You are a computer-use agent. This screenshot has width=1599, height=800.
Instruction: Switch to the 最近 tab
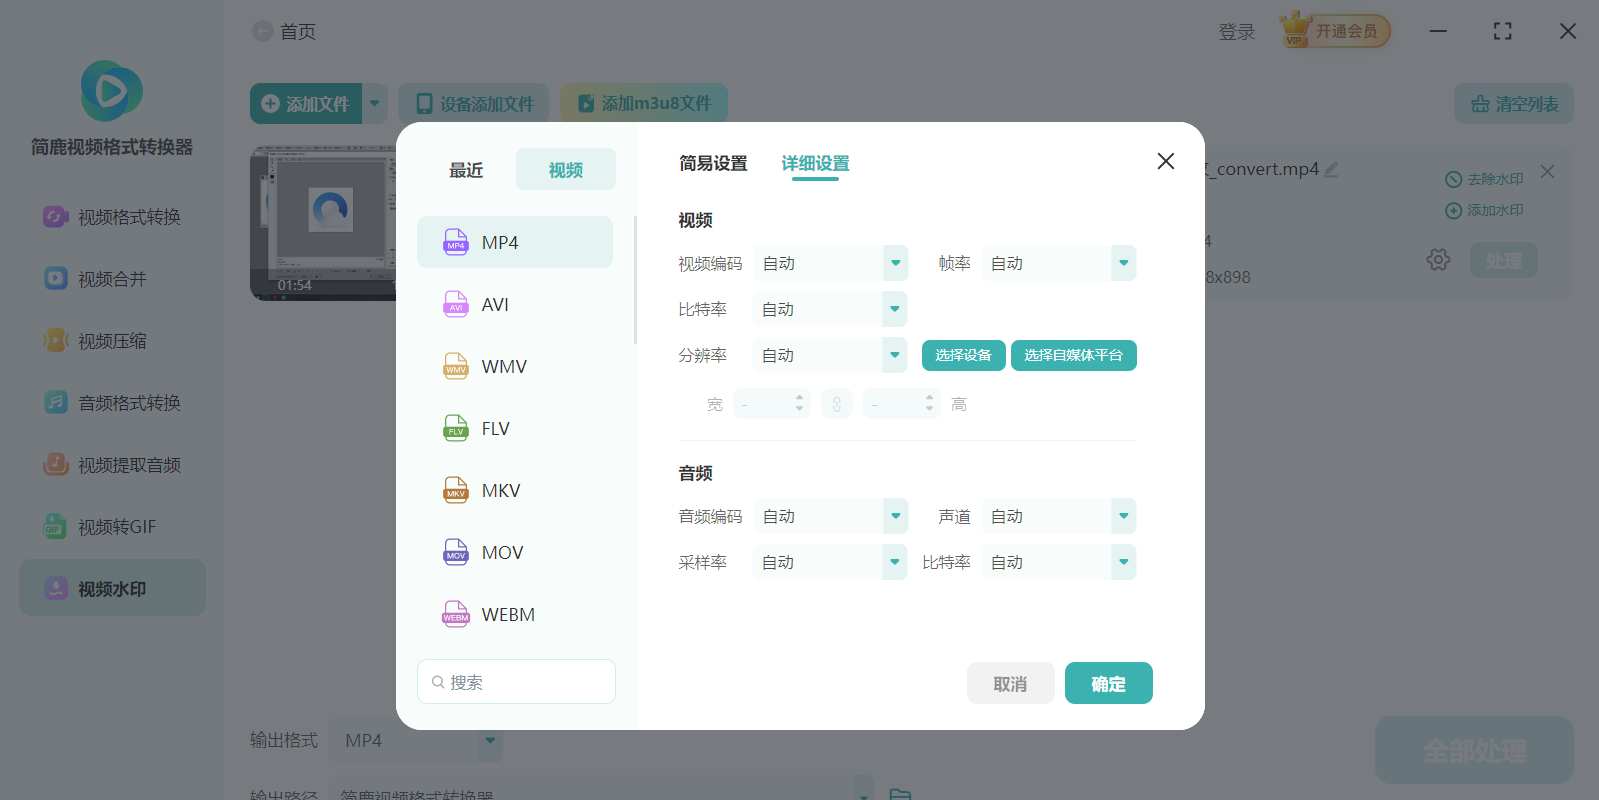[x=466, y=170]
